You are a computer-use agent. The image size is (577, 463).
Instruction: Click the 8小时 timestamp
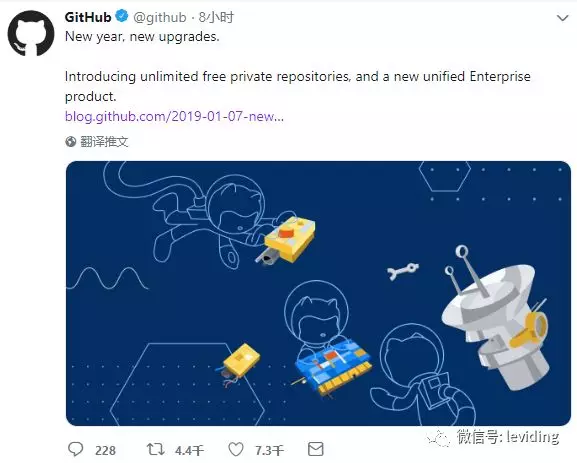click(x=216, y=17)
